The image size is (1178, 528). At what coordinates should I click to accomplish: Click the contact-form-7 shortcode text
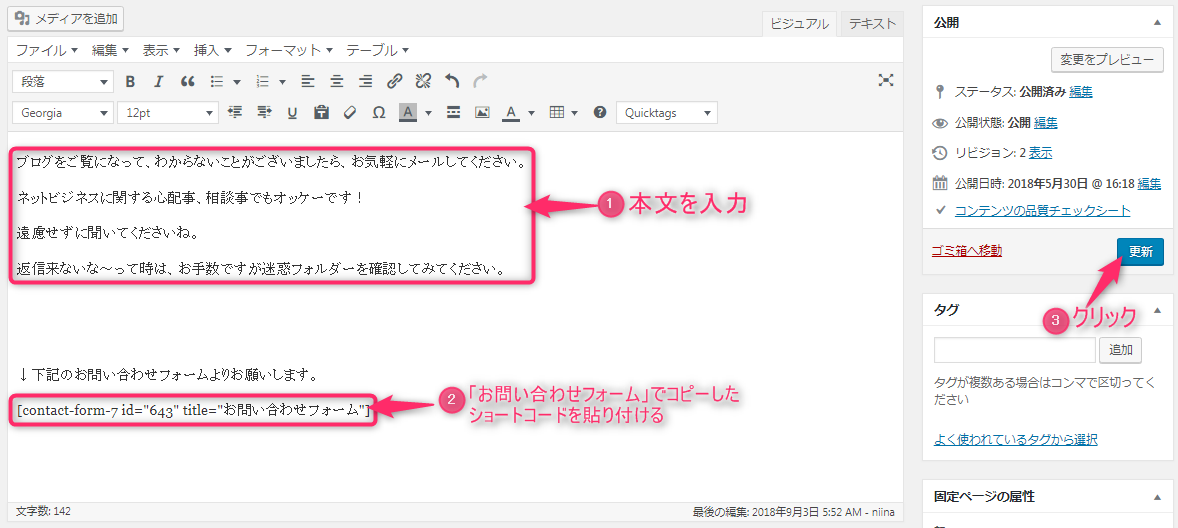click(193, 410)
